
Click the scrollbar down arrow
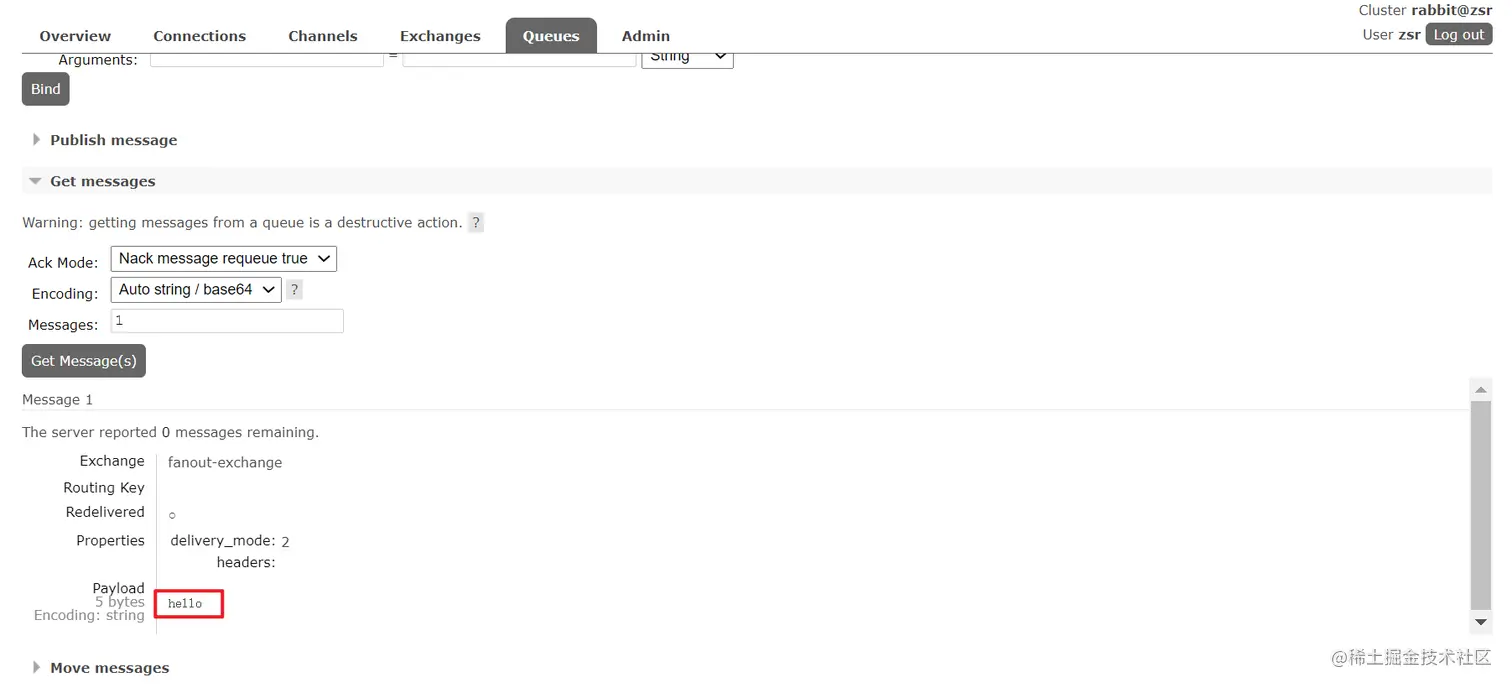[1482, 622]
